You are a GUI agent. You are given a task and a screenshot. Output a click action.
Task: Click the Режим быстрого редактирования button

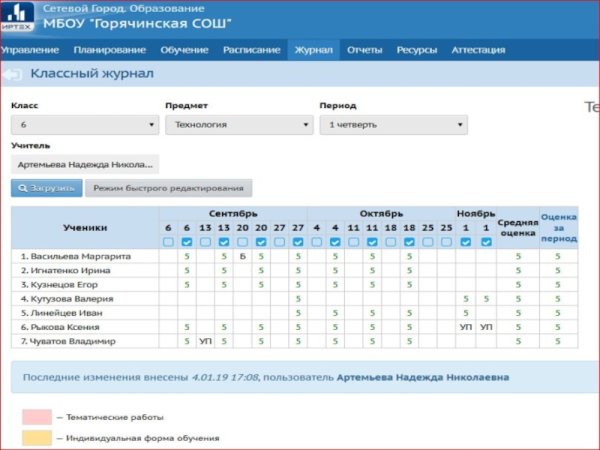(168, 188)
